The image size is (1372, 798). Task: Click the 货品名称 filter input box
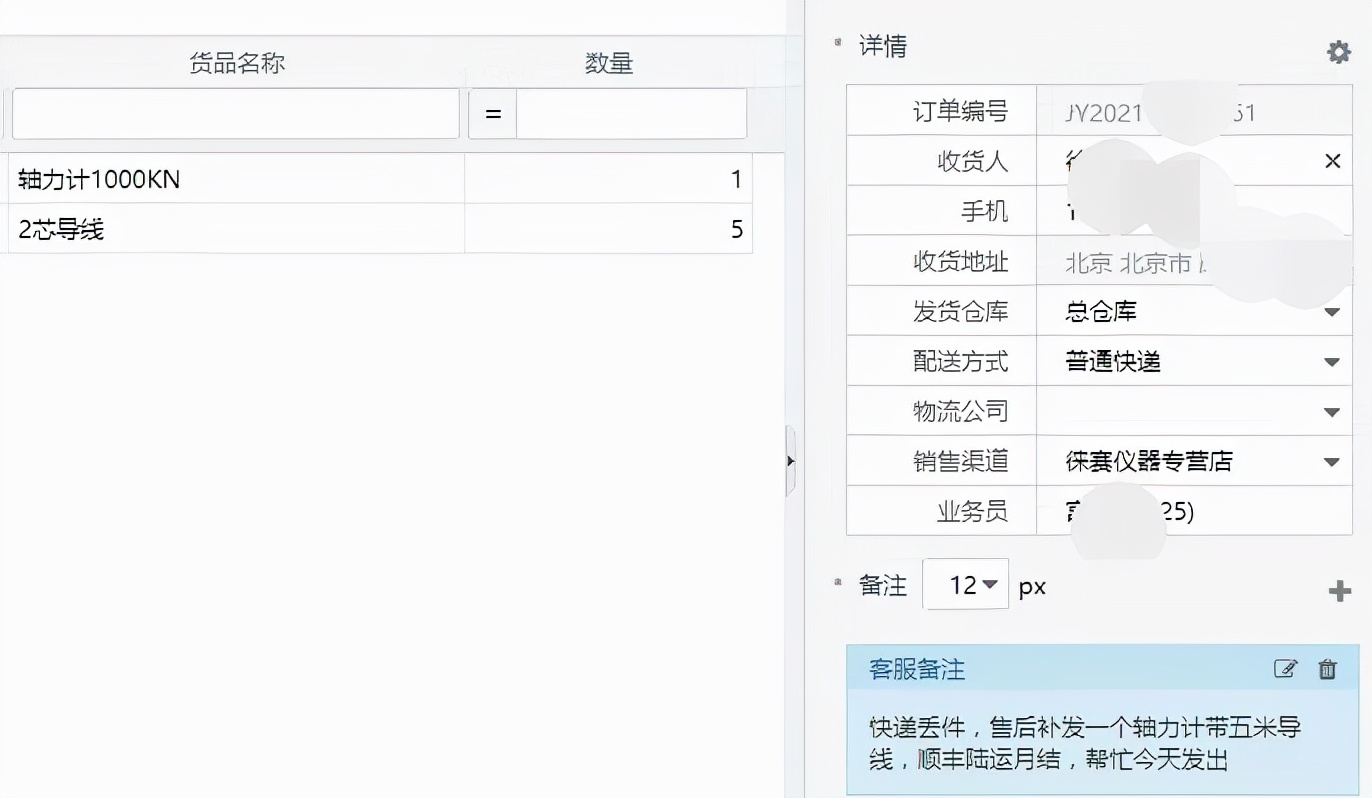pos(235,114)
